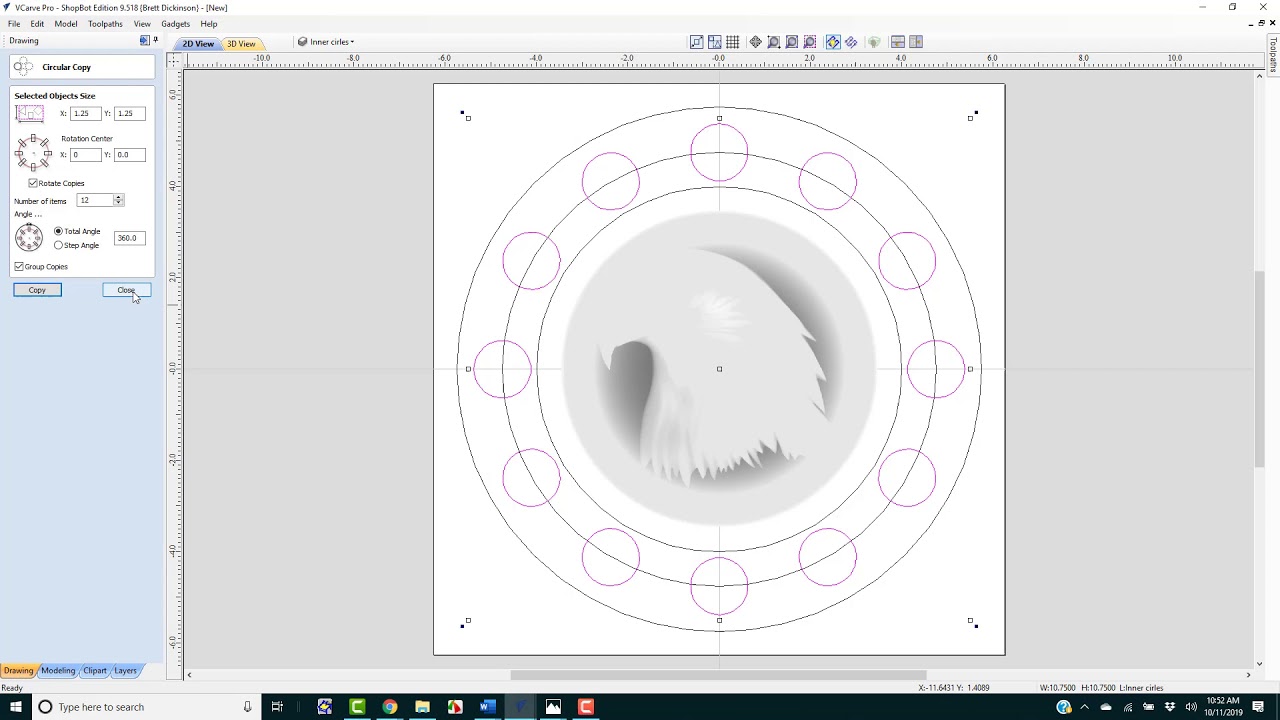
Task: Click the Copy button
Action: click(37, 290)
